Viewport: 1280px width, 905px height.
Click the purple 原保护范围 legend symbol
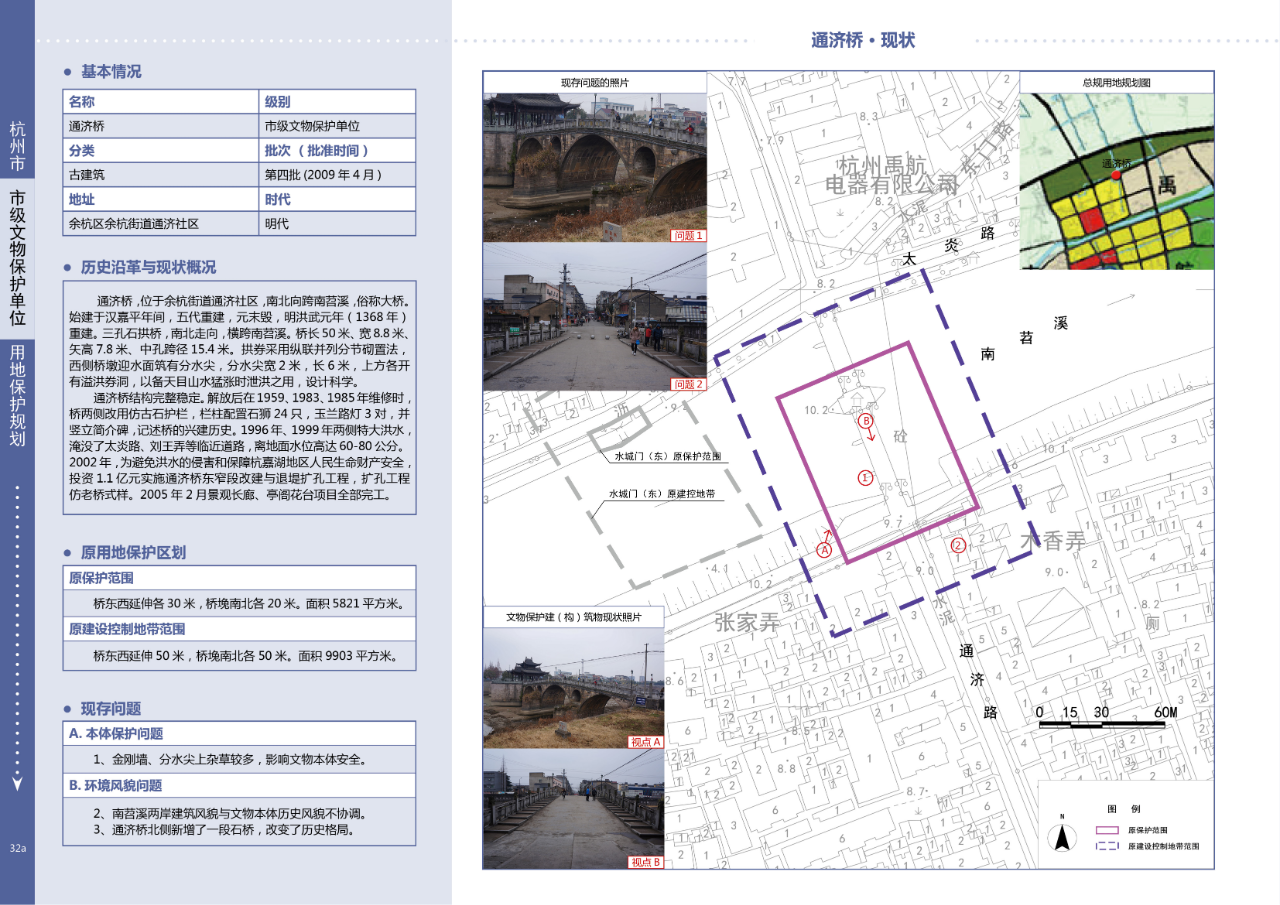[1106, 830]
